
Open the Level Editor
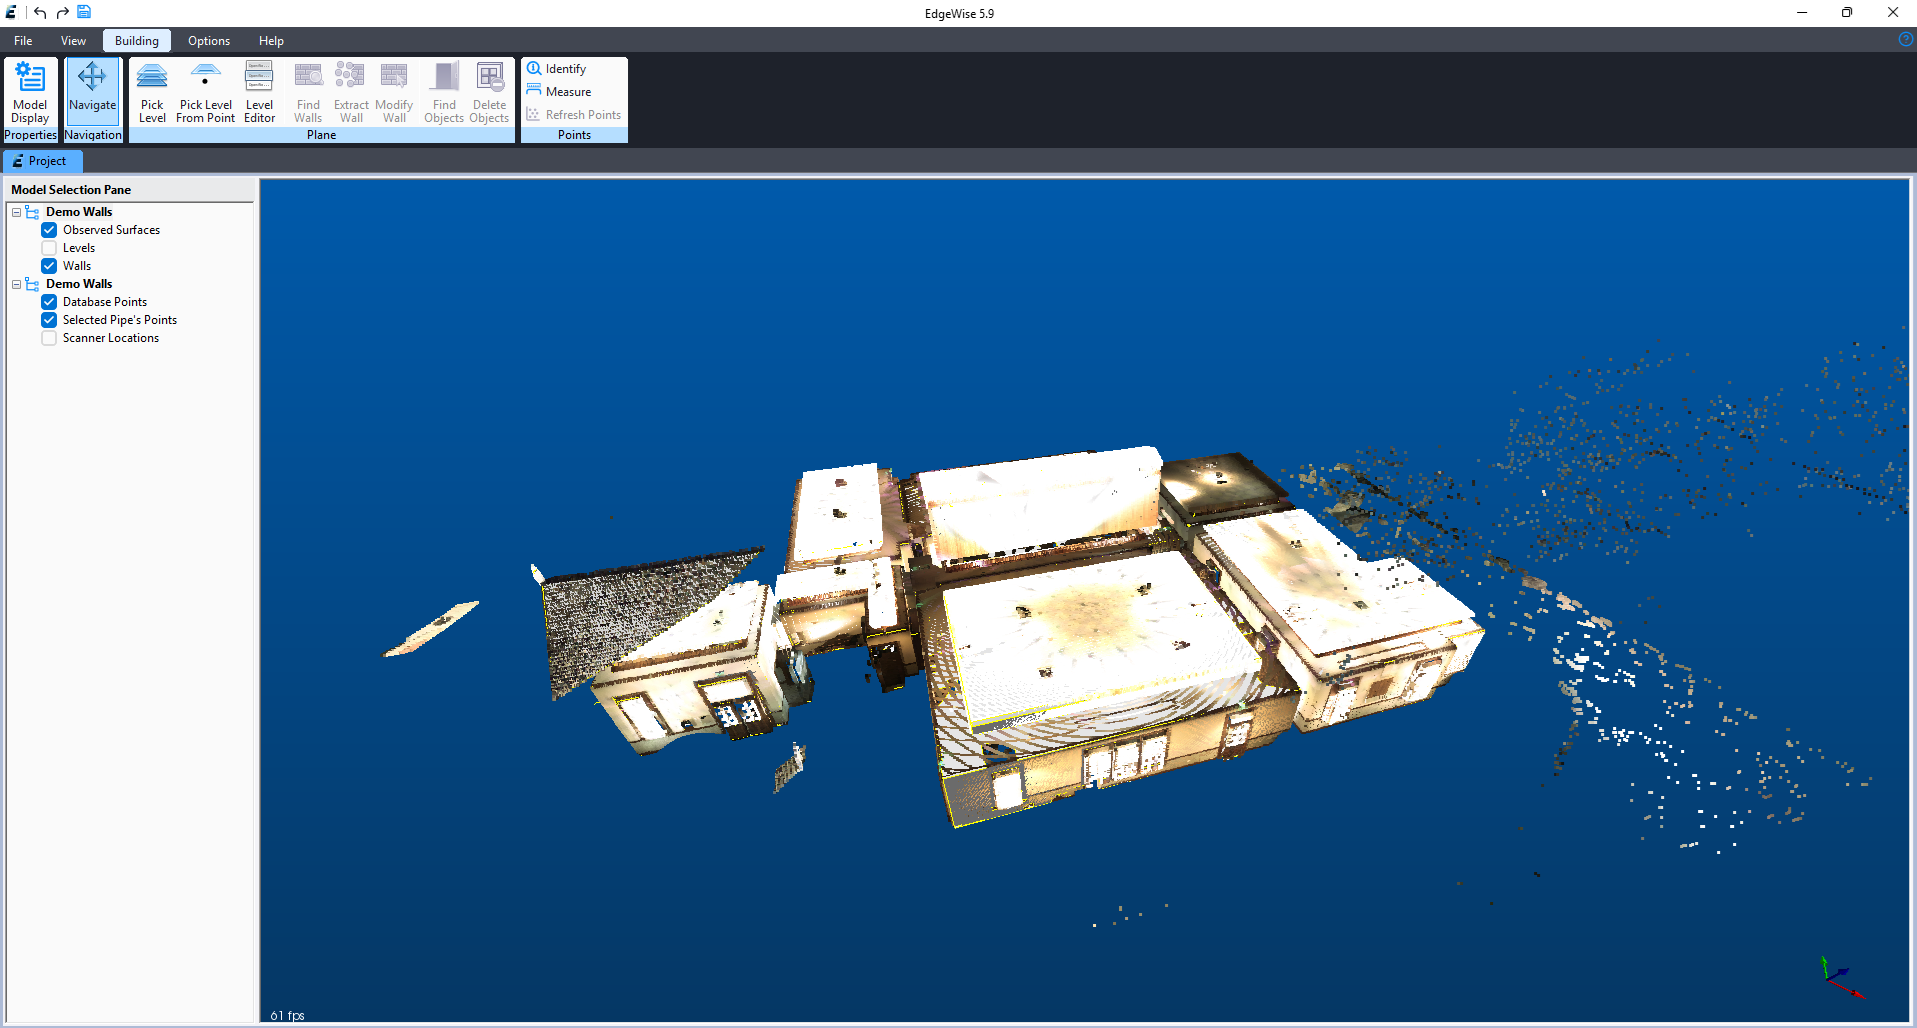259,92
